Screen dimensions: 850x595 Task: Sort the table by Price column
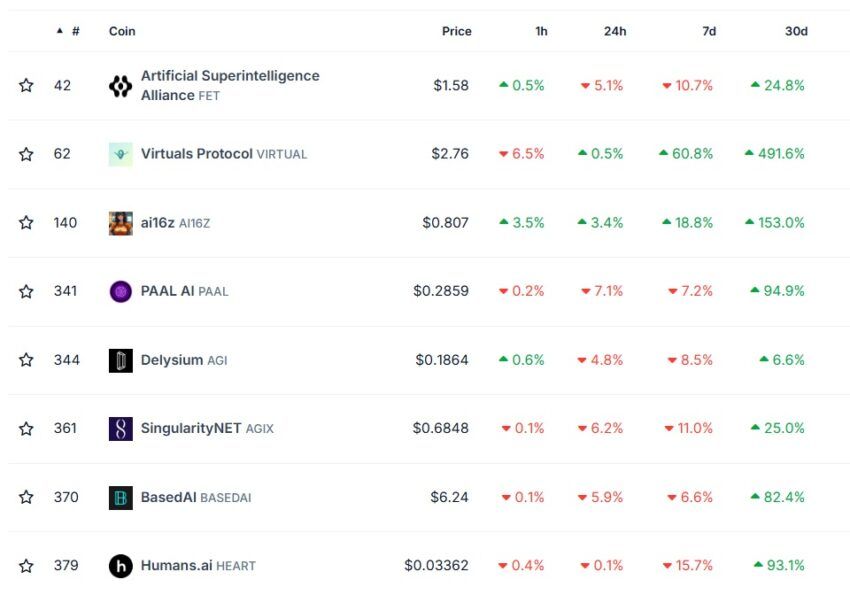coord(456,31)
